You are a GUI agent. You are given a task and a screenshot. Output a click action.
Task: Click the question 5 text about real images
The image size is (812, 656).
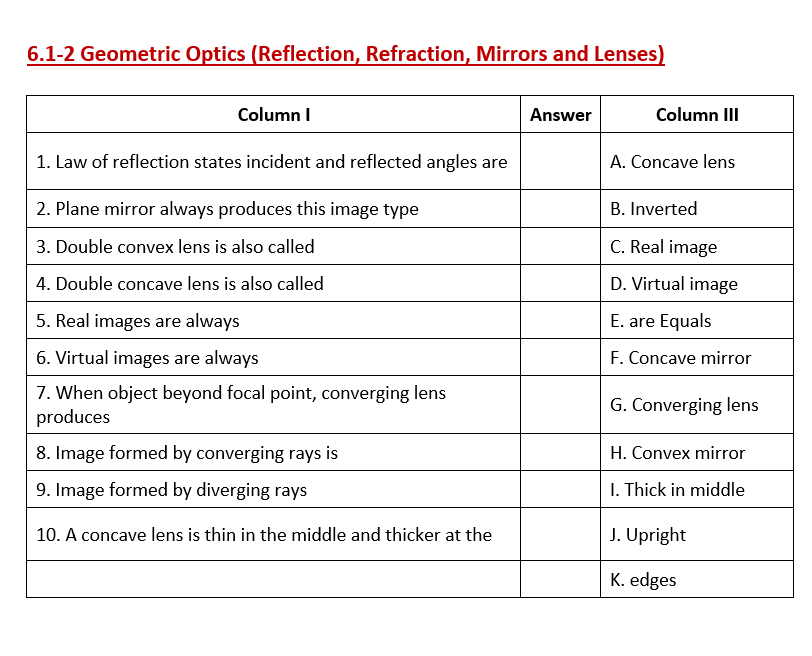[138, 321]
